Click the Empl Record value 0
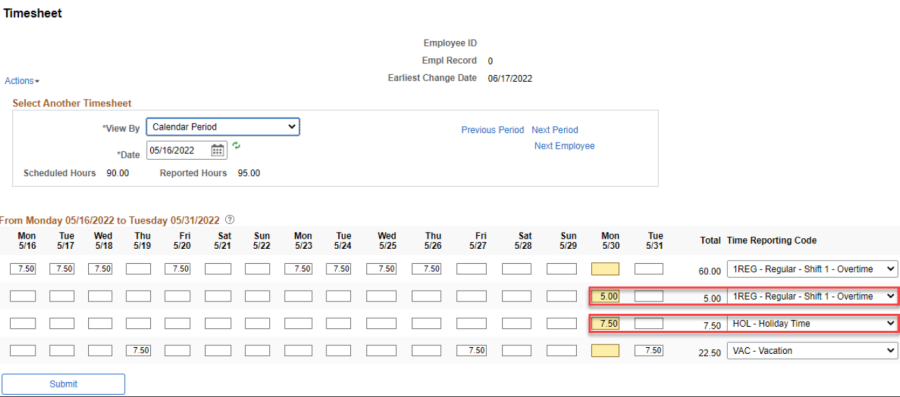Screen dimensions: 900x397 coord(490,61)
